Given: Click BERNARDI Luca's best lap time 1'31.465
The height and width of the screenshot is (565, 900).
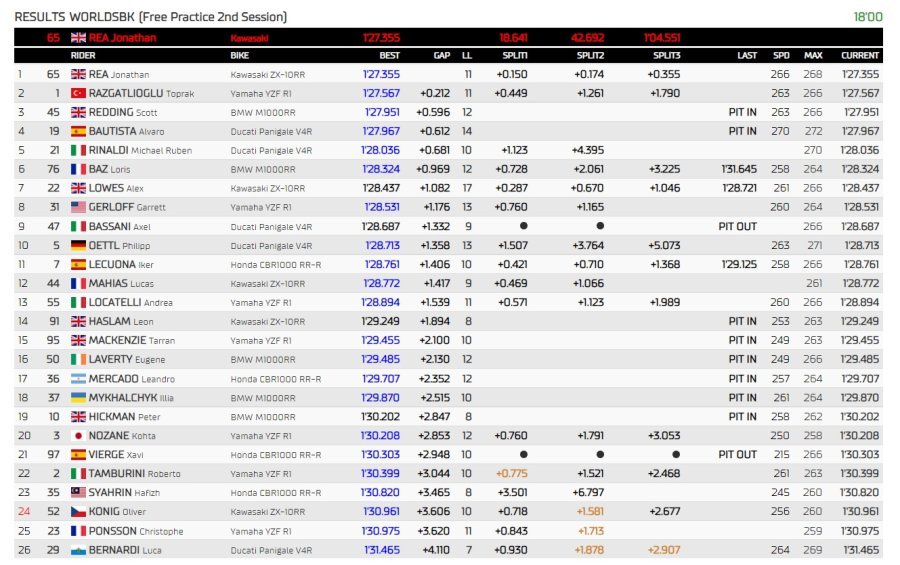Looking at the screenshot, I should pyautogui.click(x=381, y=550).
